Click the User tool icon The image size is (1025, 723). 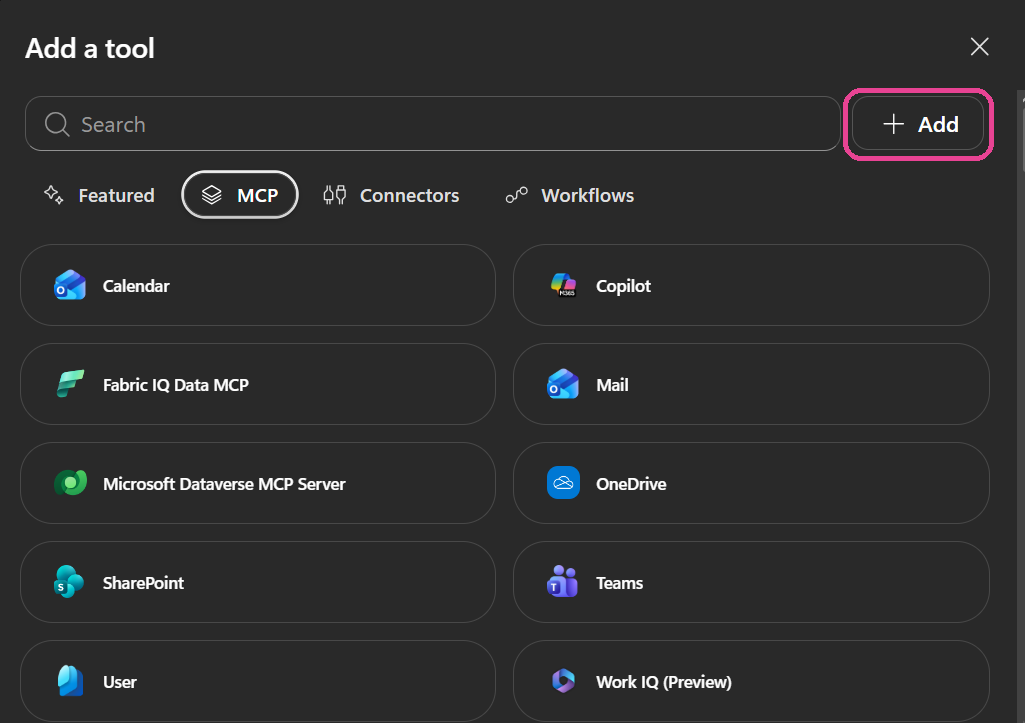70,681
